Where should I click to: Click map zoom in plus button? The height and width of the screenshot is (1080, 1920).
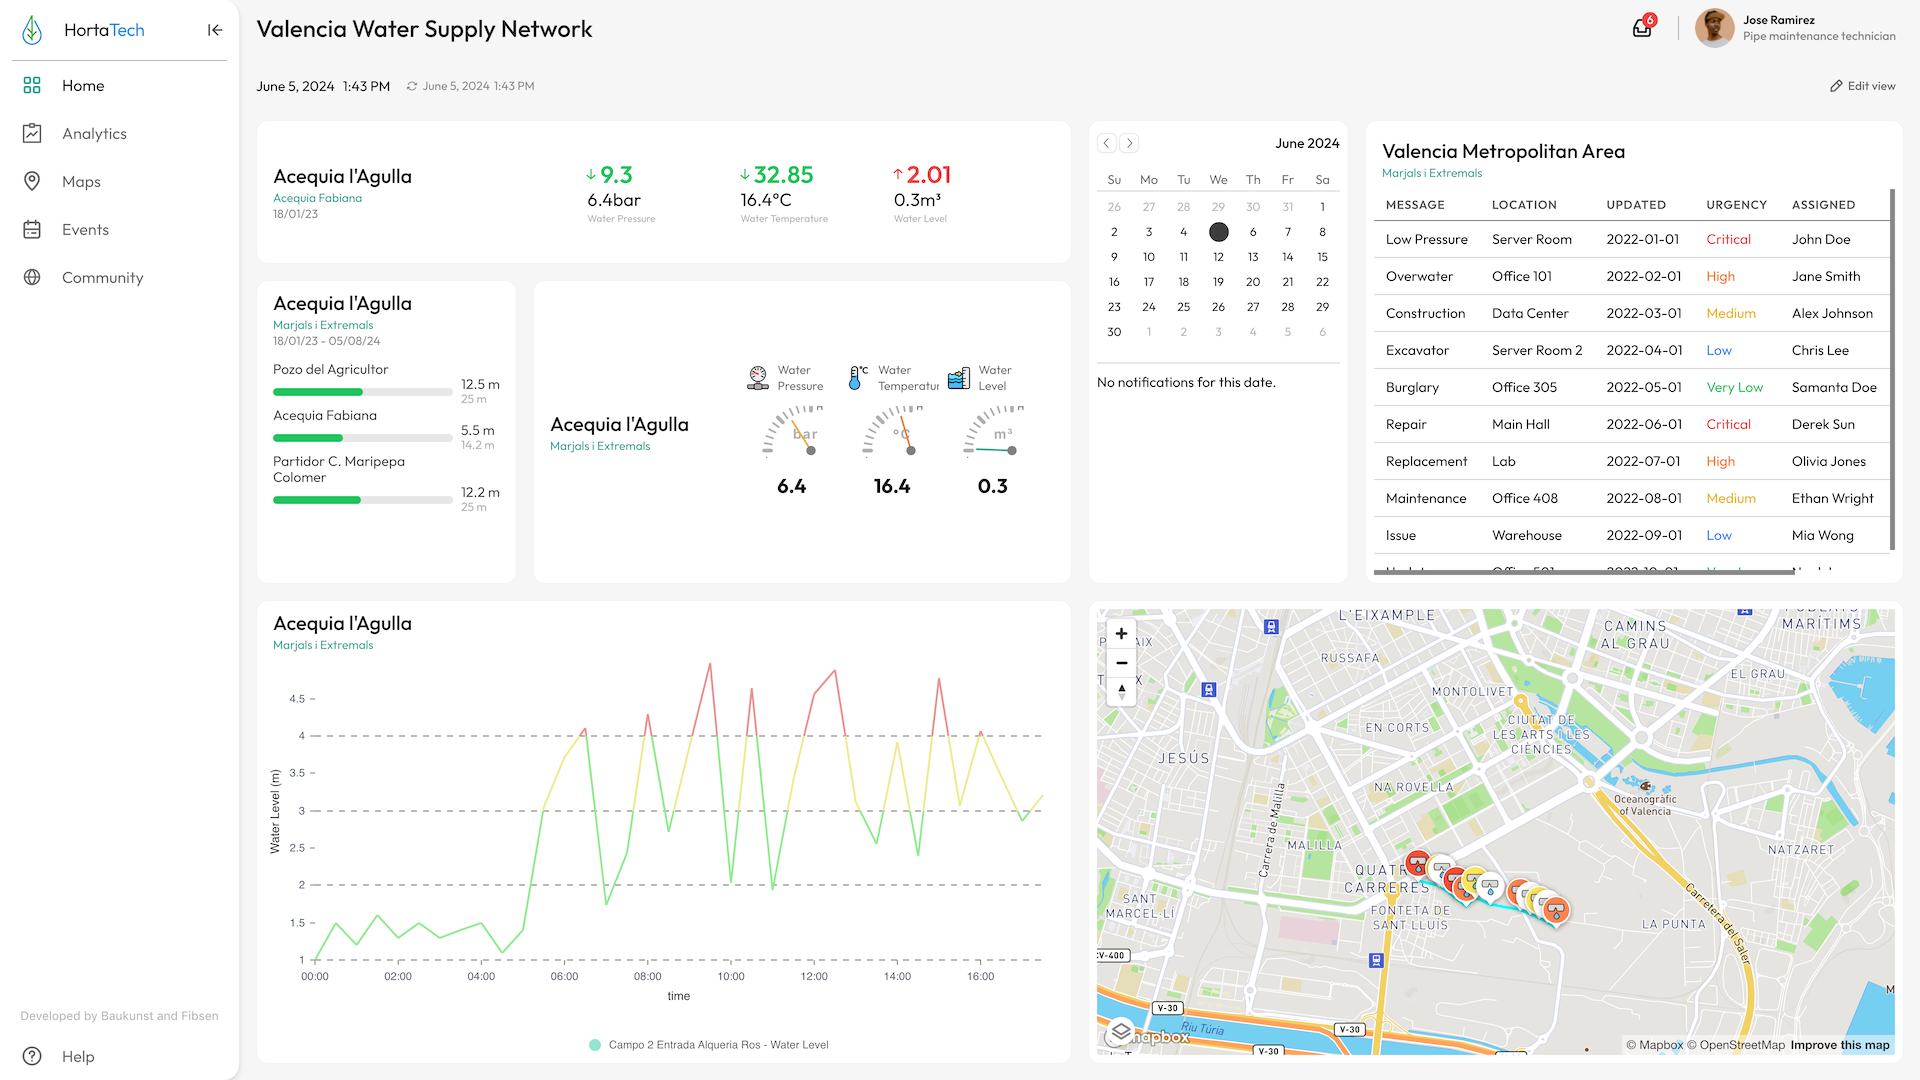coord(1121,634)
